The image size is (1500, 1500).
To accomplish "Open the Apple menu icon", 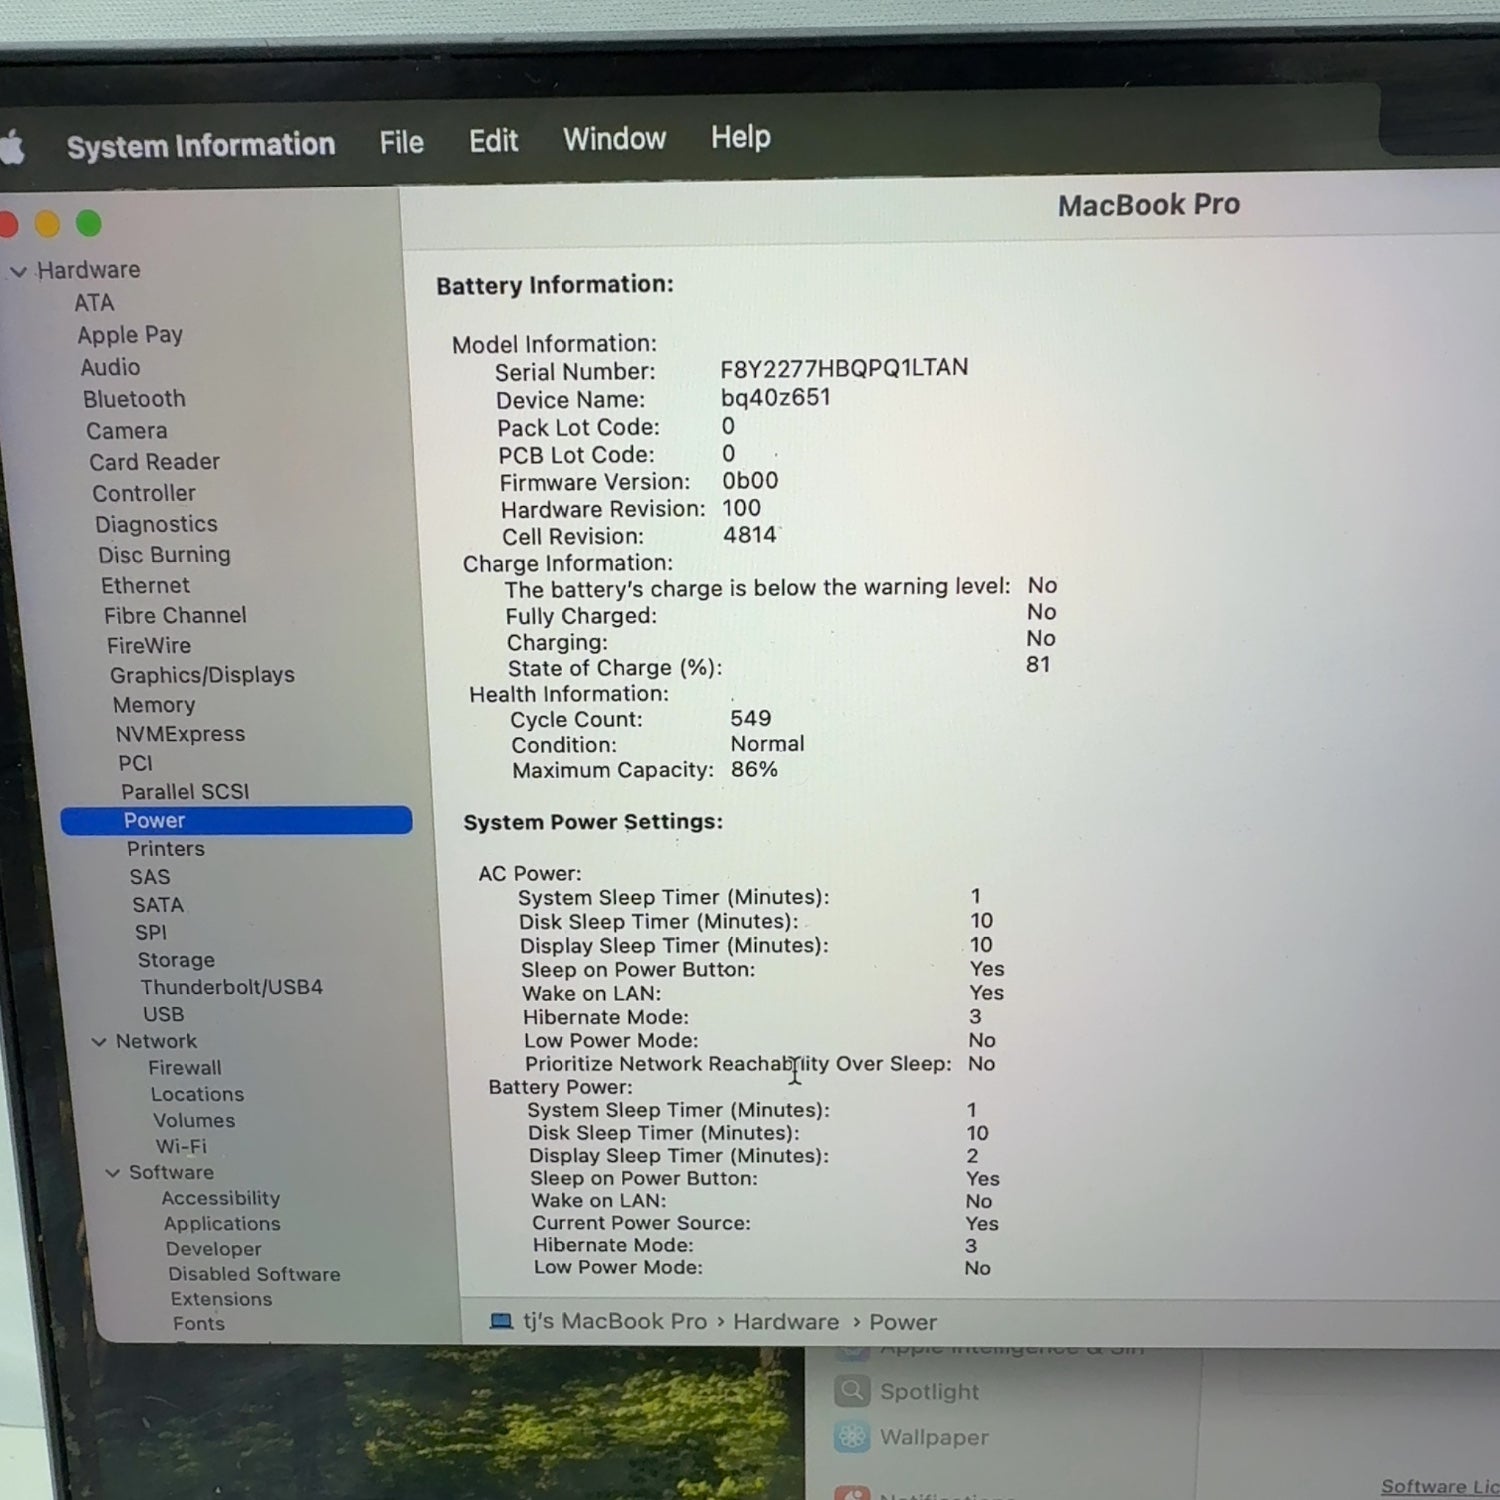I will [x=12, y=148].
